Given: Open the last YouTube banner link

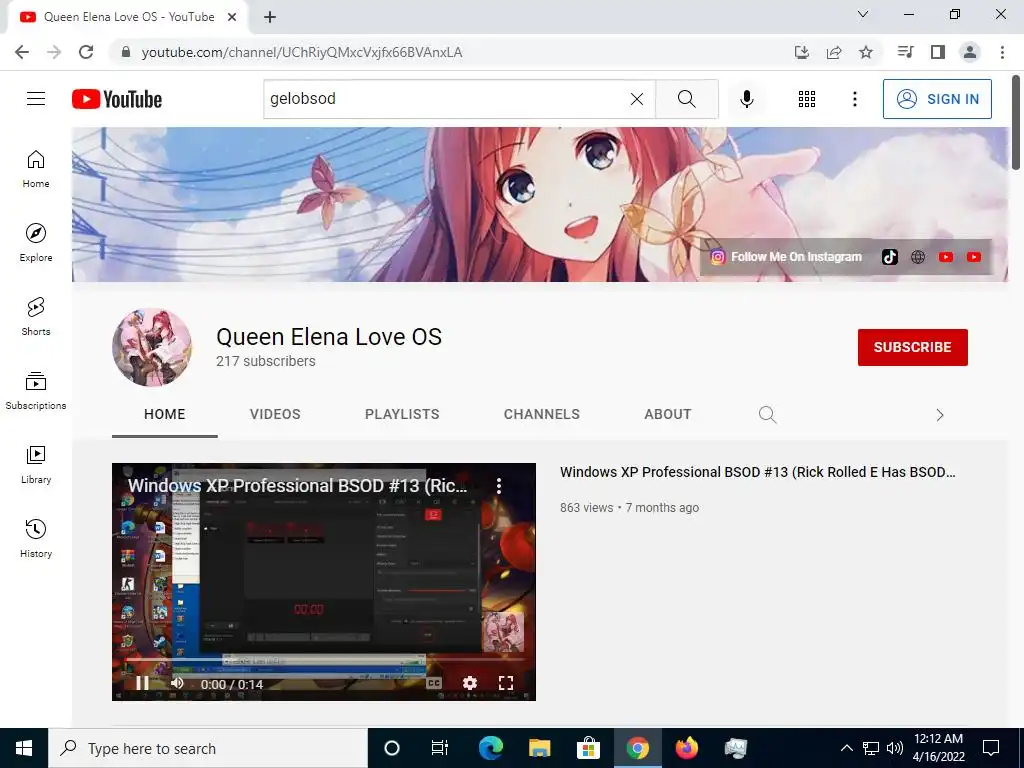Looking at the screenshot, I should coord(974,257).
